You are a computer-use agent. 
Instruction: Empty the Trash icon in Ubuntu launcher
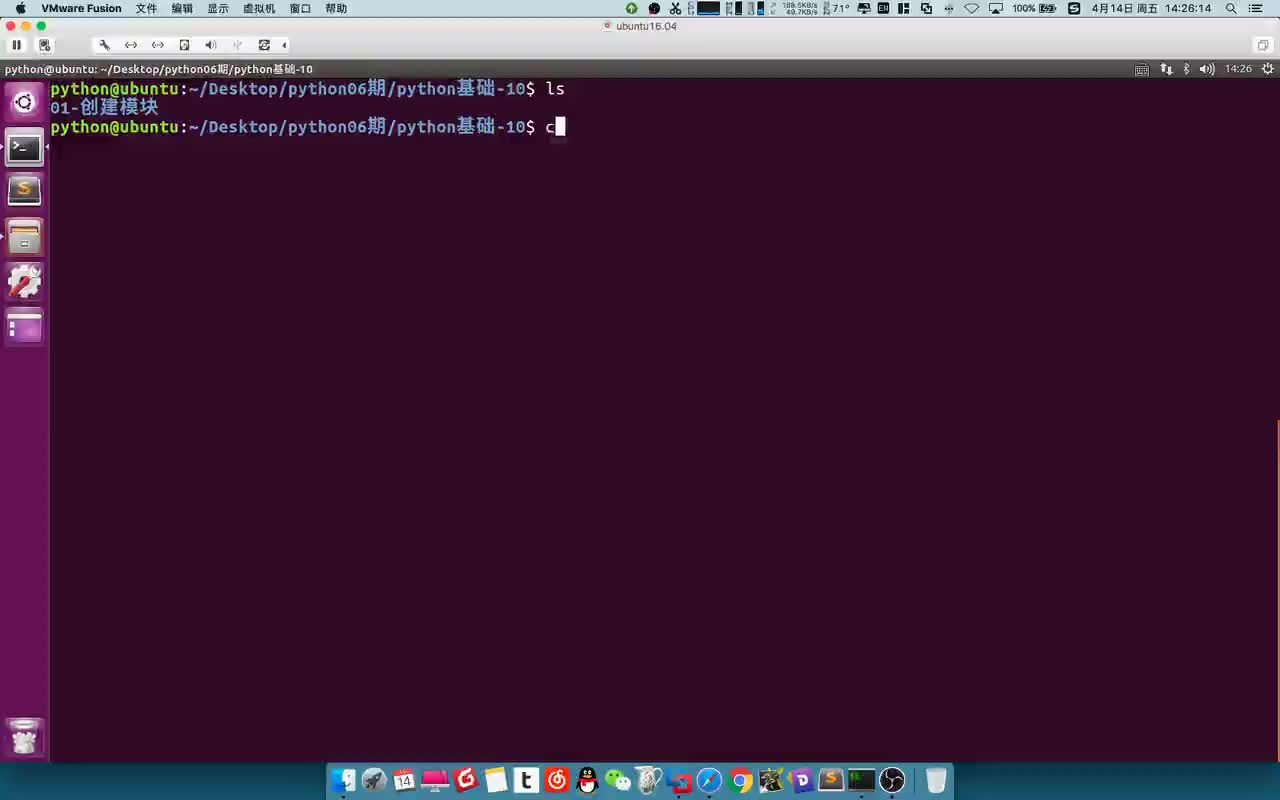24,737
